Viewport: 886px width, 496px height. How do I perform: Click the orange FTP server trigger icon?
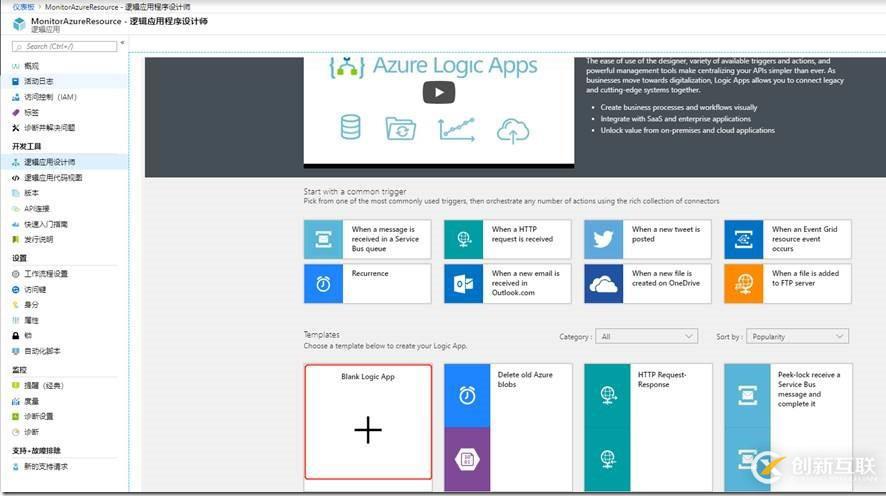(x=744, y=284)
